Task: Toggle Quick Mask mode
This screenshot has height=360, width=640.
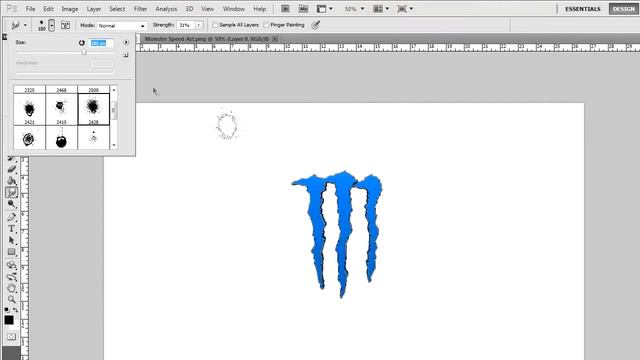Action: pos(11,337)
